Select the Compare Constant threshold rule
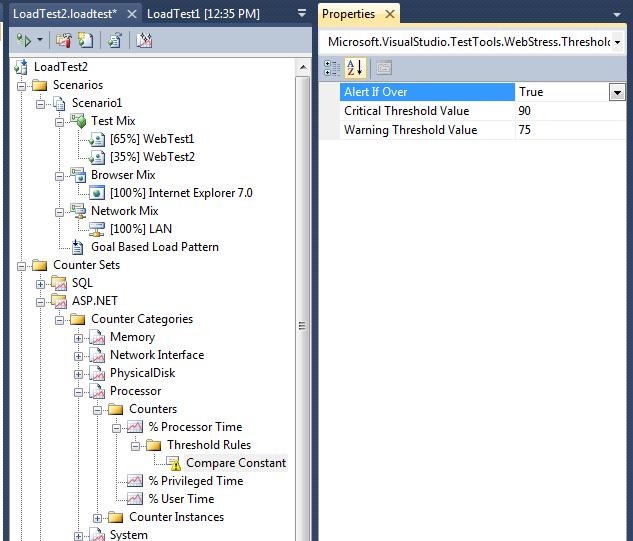 click(x=236, y=463)
